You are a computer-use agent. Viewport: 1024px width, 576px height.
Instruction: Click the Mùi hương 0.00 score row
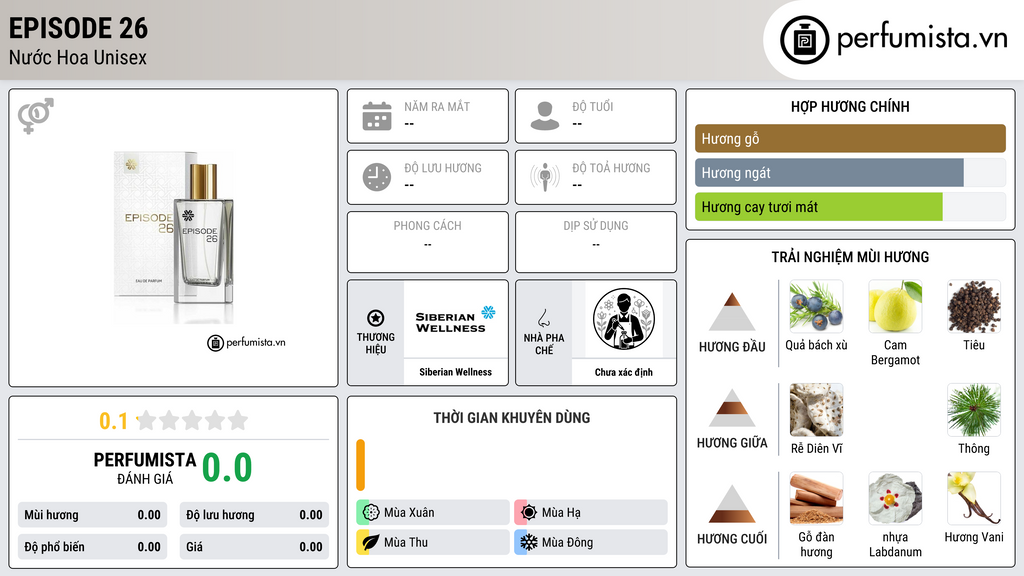(x=93, y=515)
